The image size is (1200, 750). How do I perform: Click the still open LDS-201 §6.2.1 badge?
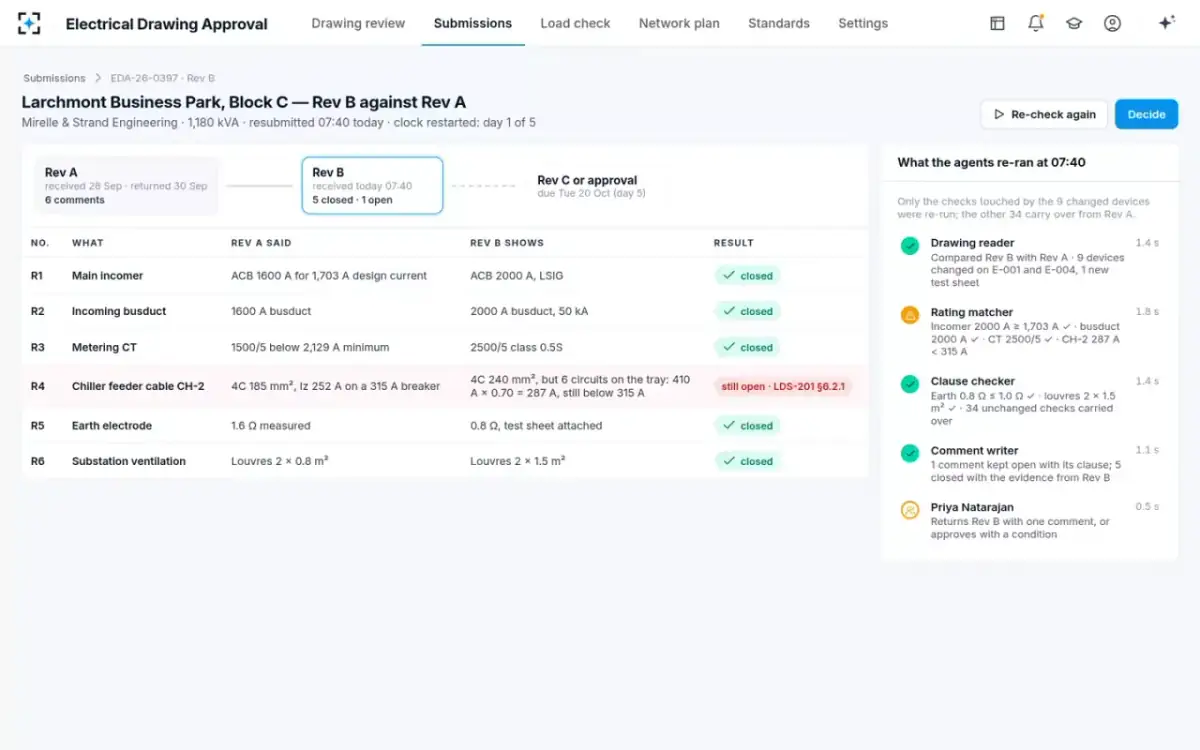point(783,387)
